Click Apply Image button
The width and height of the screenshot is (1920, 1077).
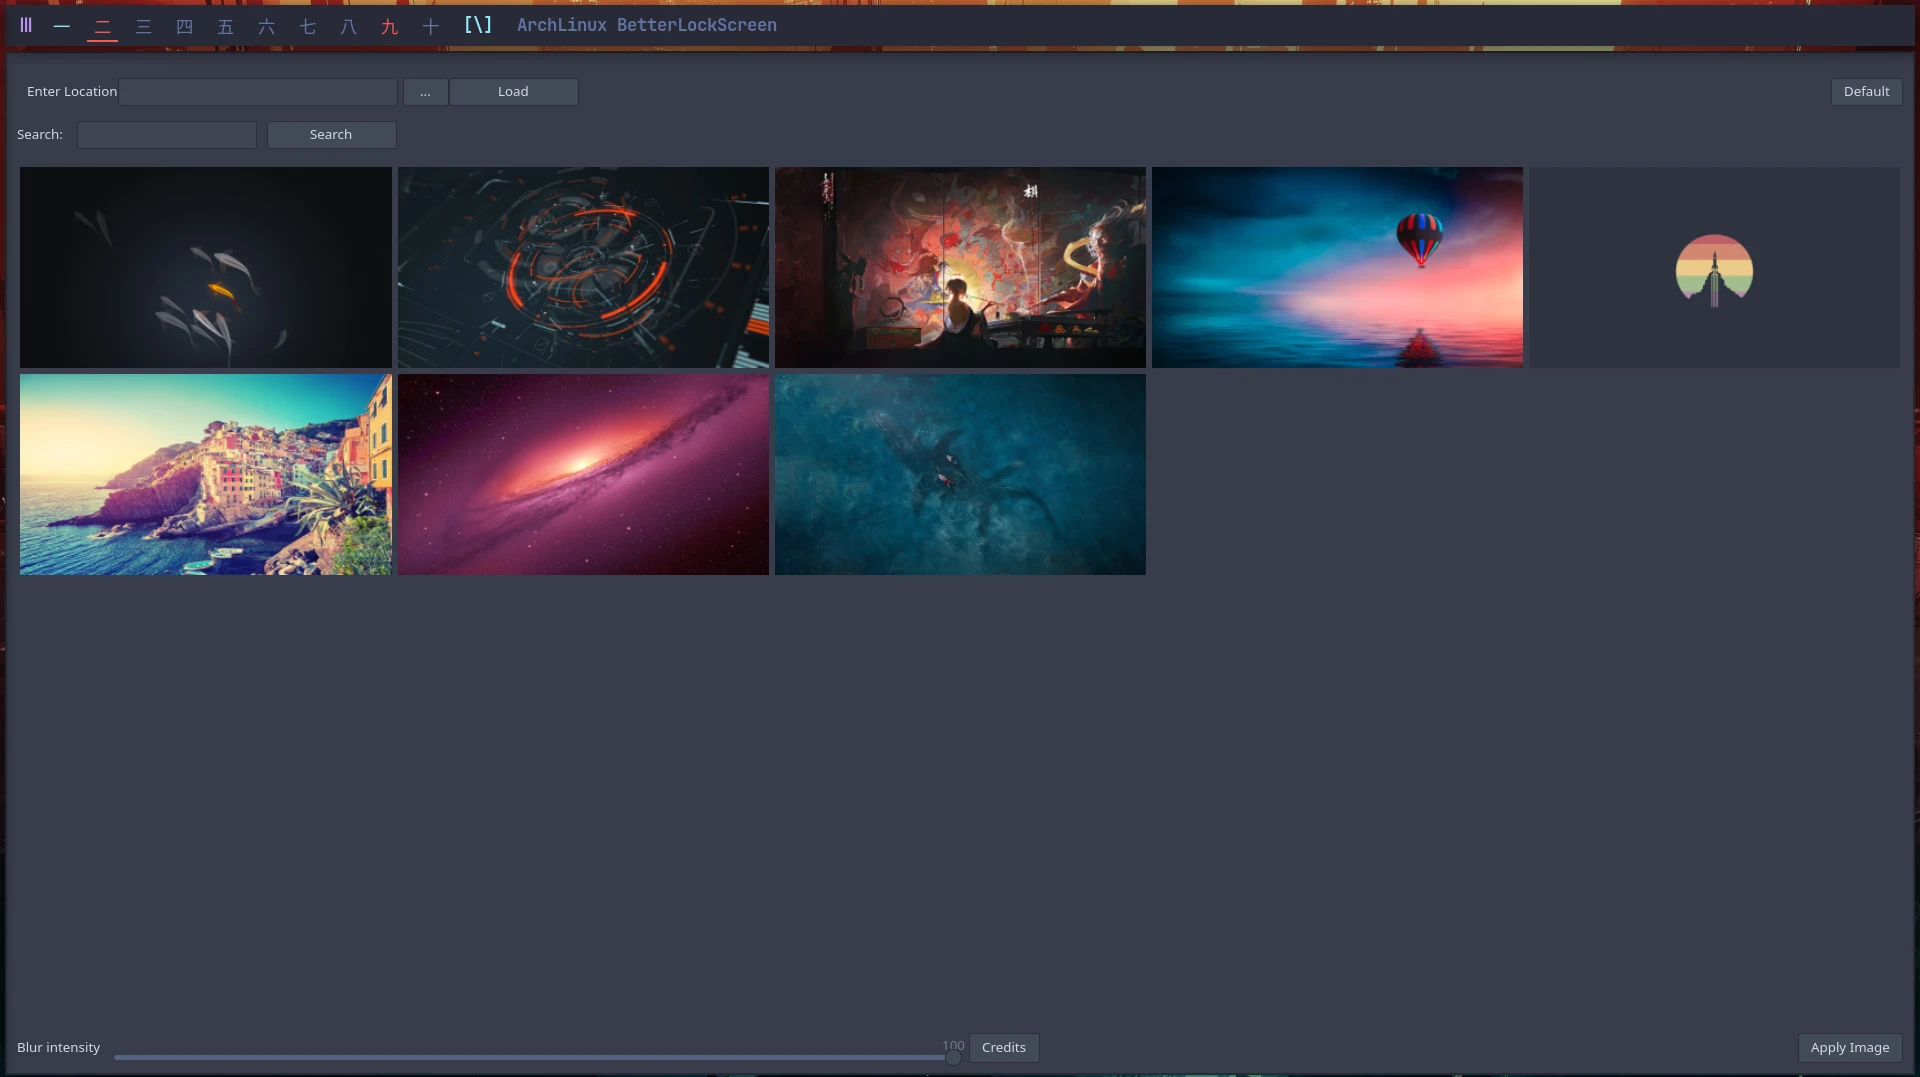[1850, 1047]
